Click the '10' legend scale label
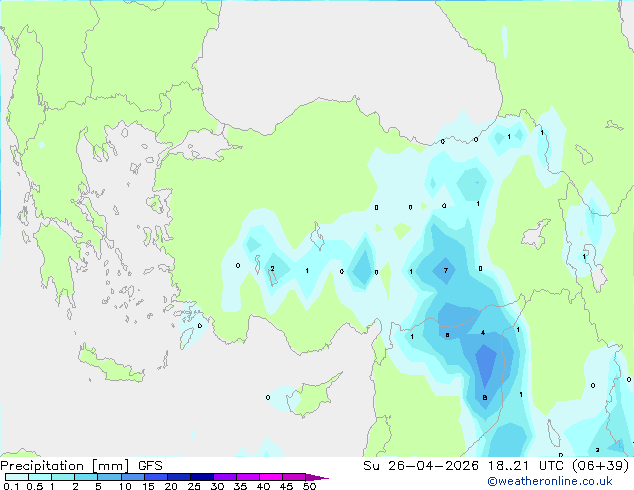This screenshot has width=634, height=490. pos(125,486)
